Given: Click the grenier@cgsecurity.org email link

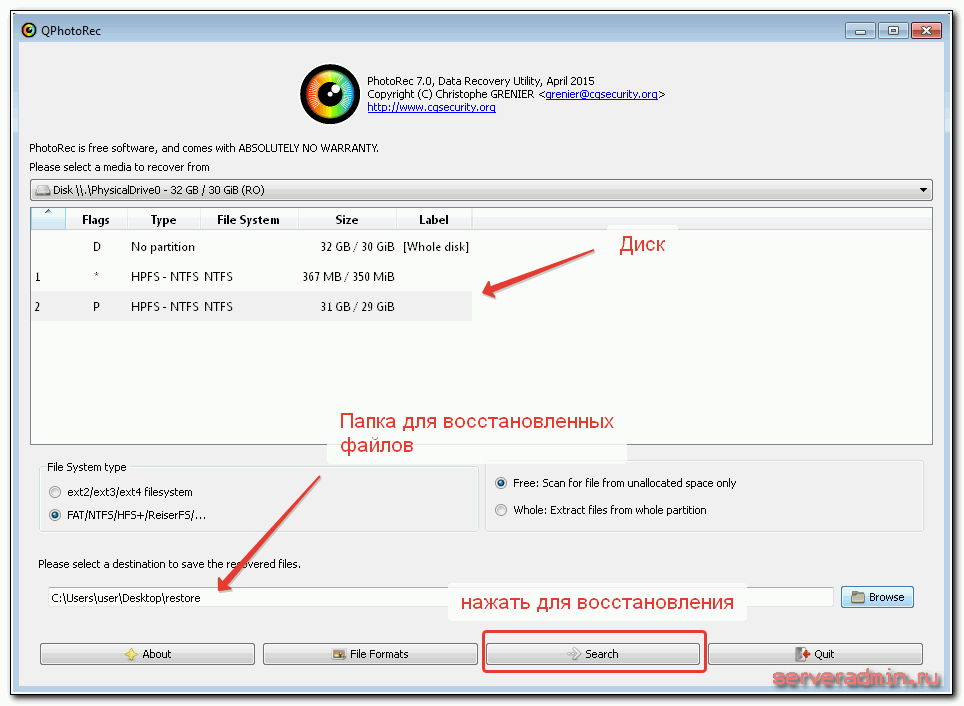Looking at the screenshot, I should (x=601, y=94).
